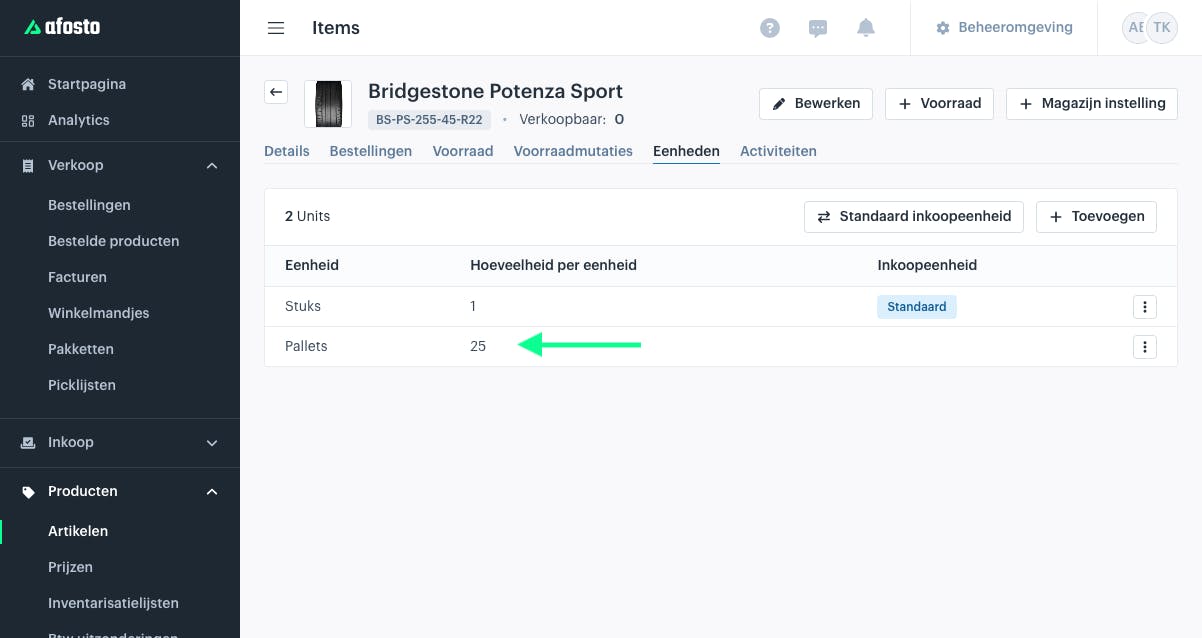Switch to the Voorraadmutaties tab
This screenshot has width=1202, height=638.
click(x=573, y=151)
